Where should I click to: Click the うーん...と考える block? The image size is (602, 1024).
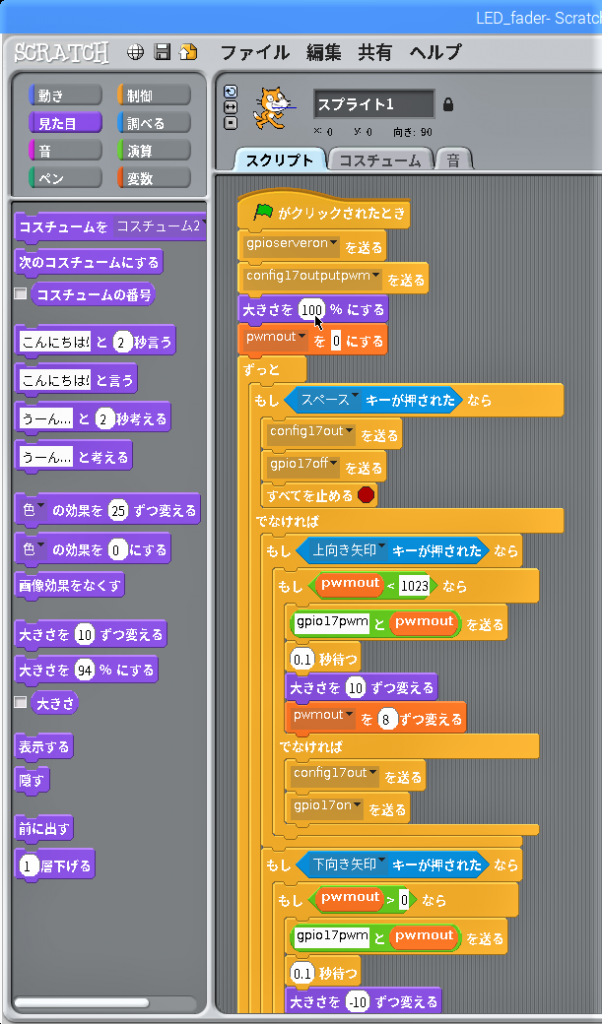pos(73,458)
